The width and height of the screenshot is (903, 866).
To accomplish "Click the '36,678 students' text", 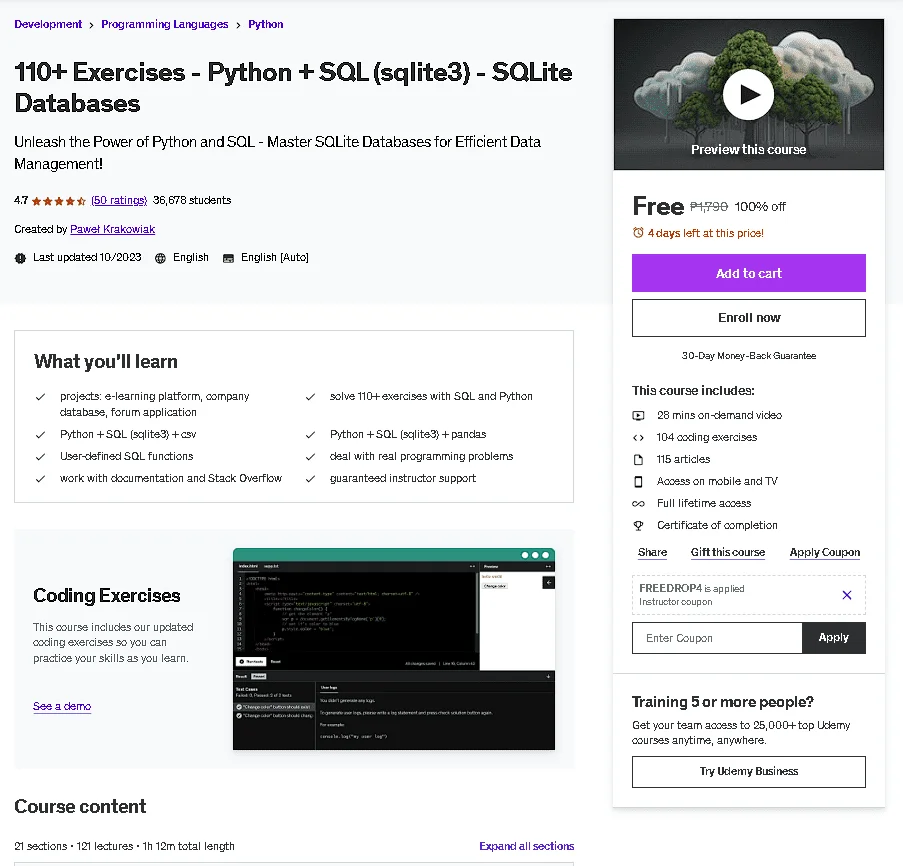I will [192, 200].
